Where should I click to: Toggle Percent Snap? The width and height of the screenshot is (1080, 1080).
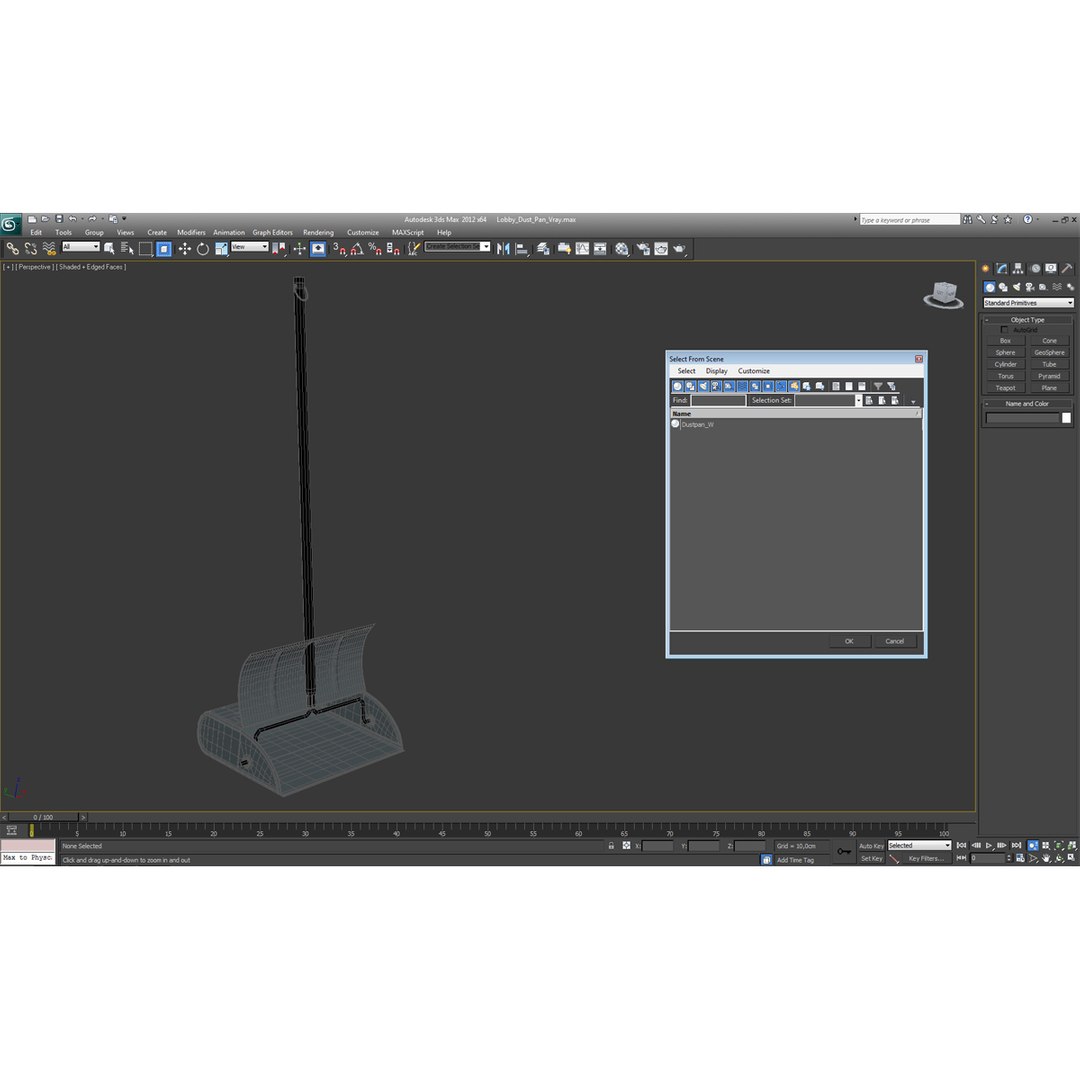click(375, 249)
